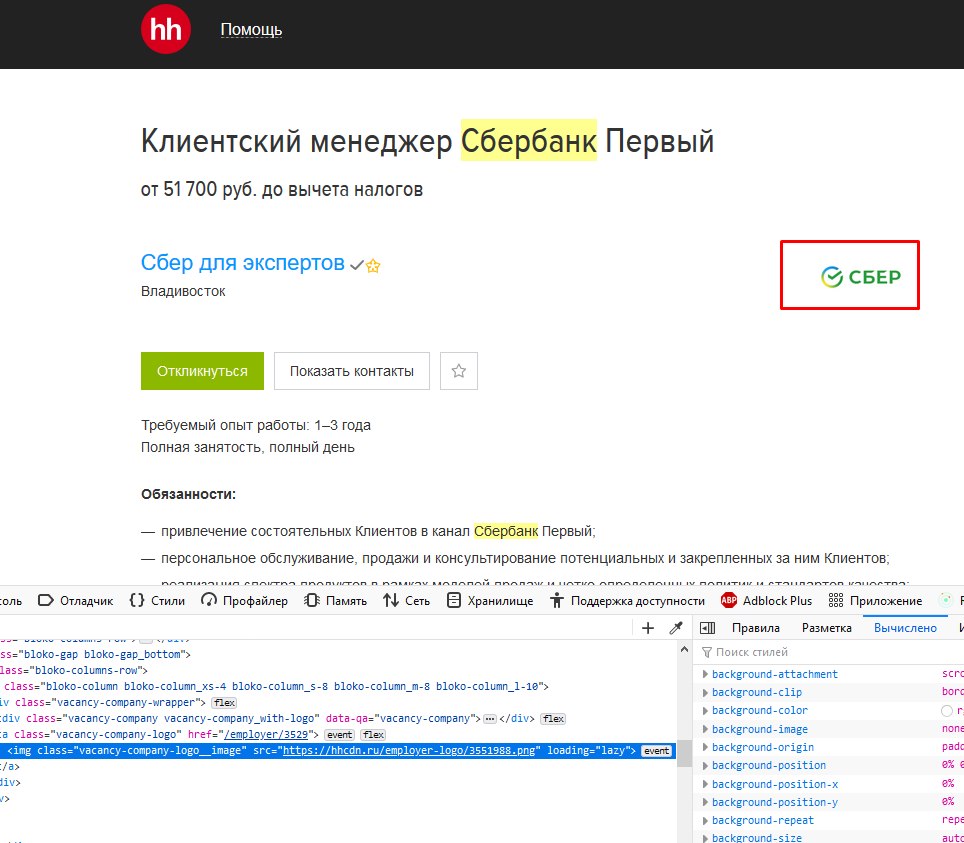
Task: Click the 'от 51 700 руб.' salary text
Action: 199,189
